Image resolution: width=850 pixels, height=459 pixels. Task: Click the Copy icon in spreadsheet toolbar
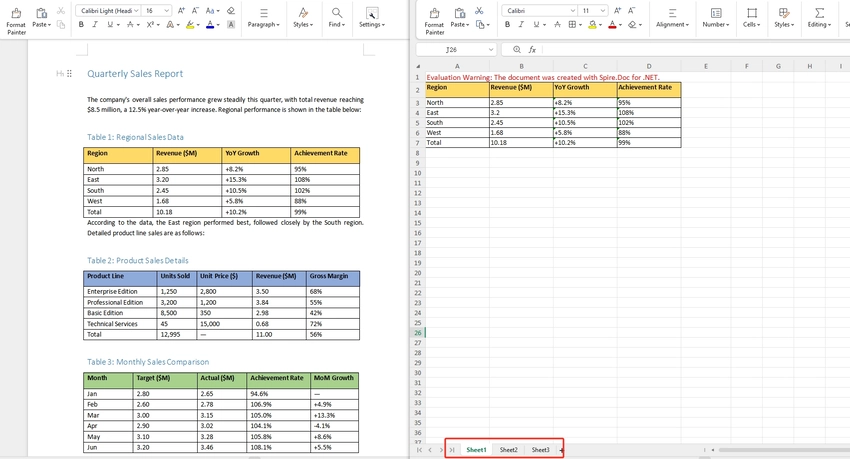480,24
